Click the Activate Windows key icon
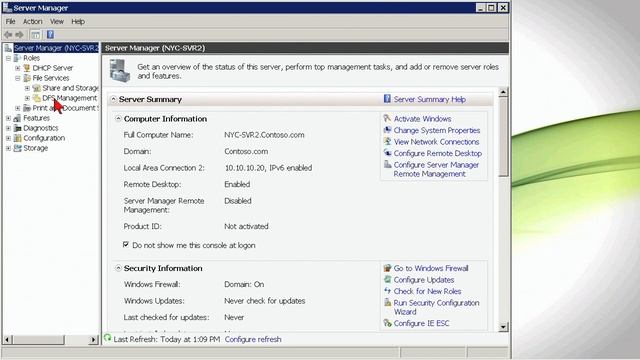The height and width of the screenshot is (360, 640). [x=387, y=118]
